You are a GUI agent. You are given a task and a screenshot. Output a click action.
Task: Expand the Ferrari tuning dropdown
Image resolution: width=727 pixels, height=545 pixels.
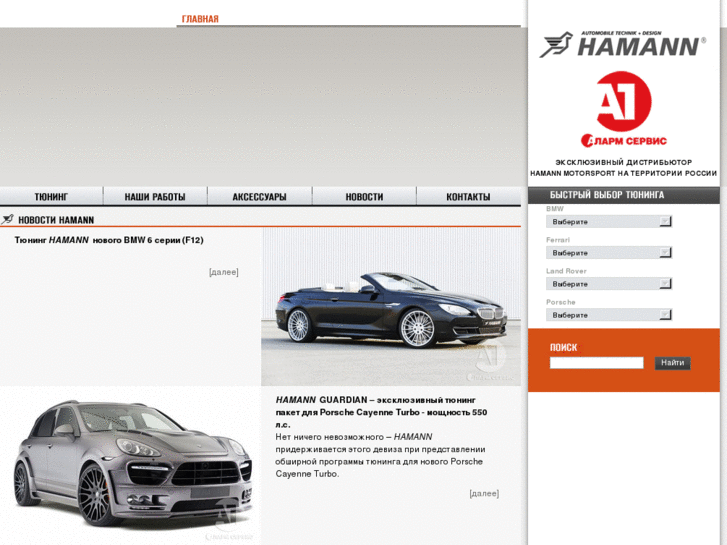click(x=609, y=253)
